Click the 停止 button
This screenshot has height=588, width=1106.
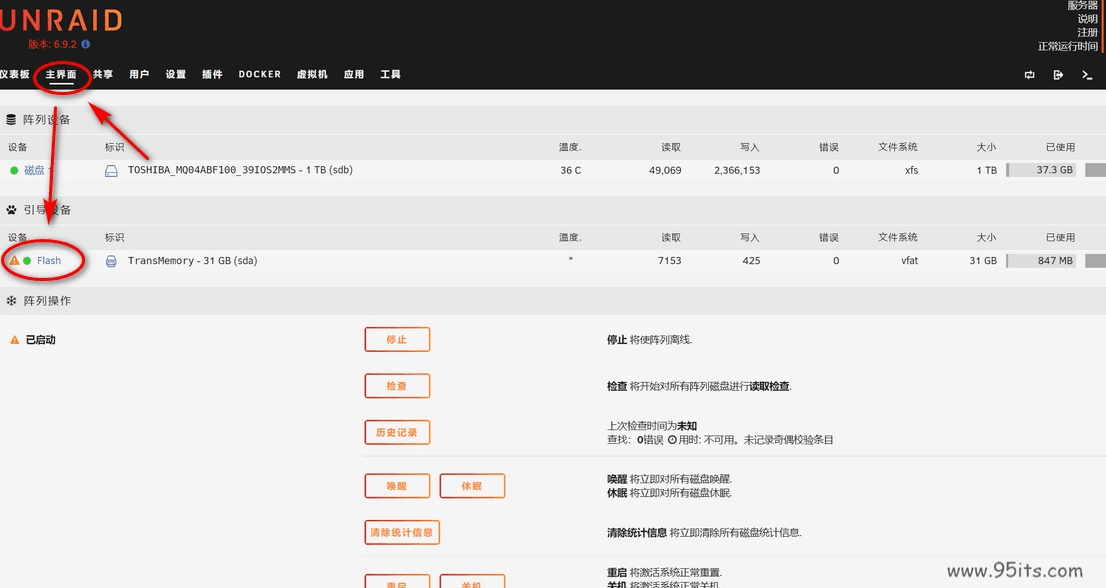pyautogui.click(x=397, y=340)
